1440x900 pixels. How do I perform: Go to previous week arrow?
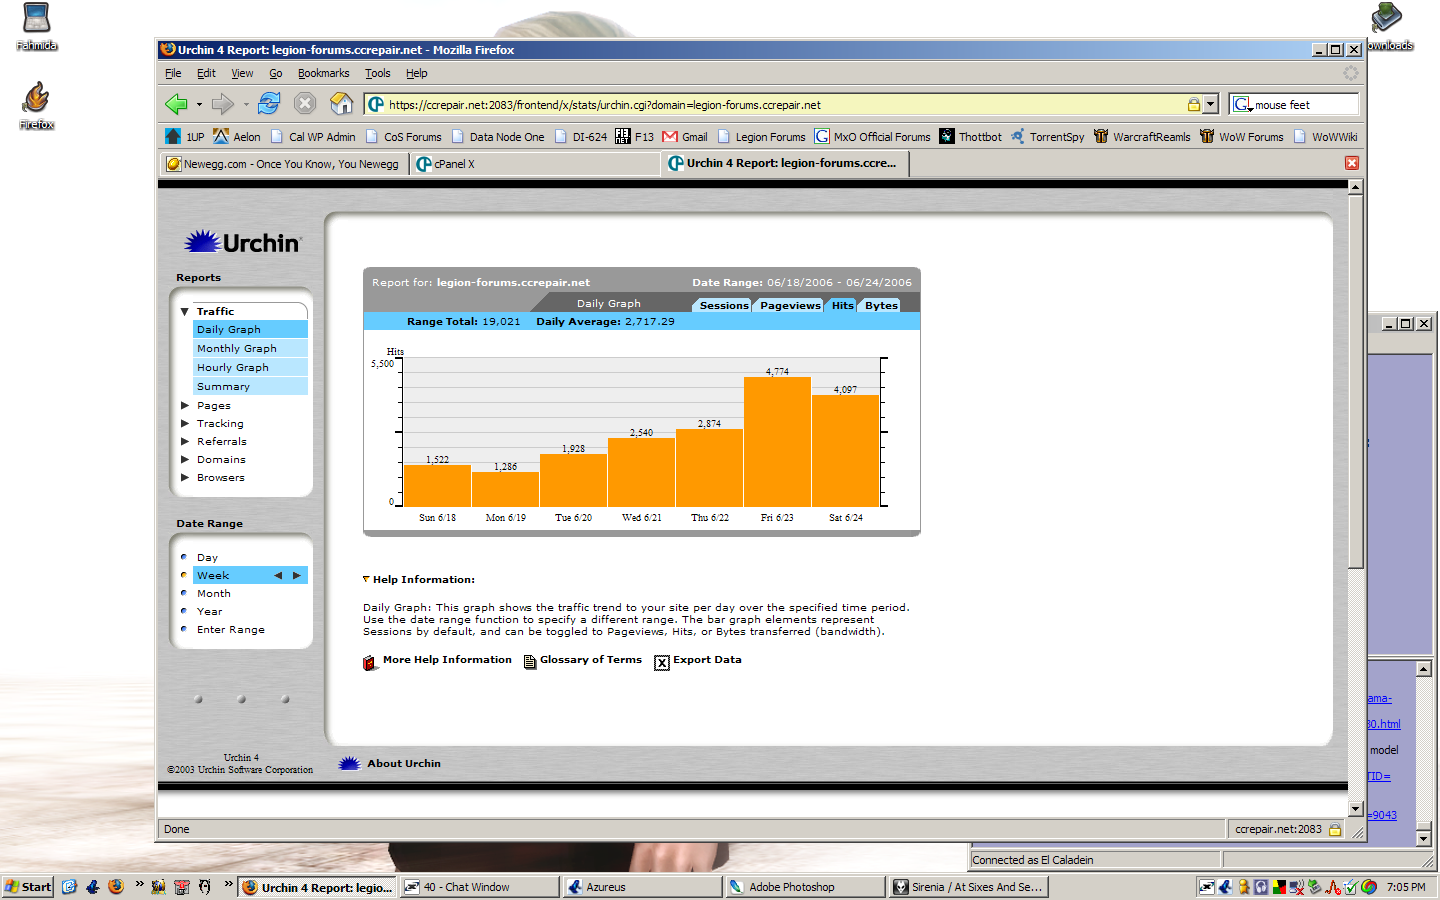(278, 575)
